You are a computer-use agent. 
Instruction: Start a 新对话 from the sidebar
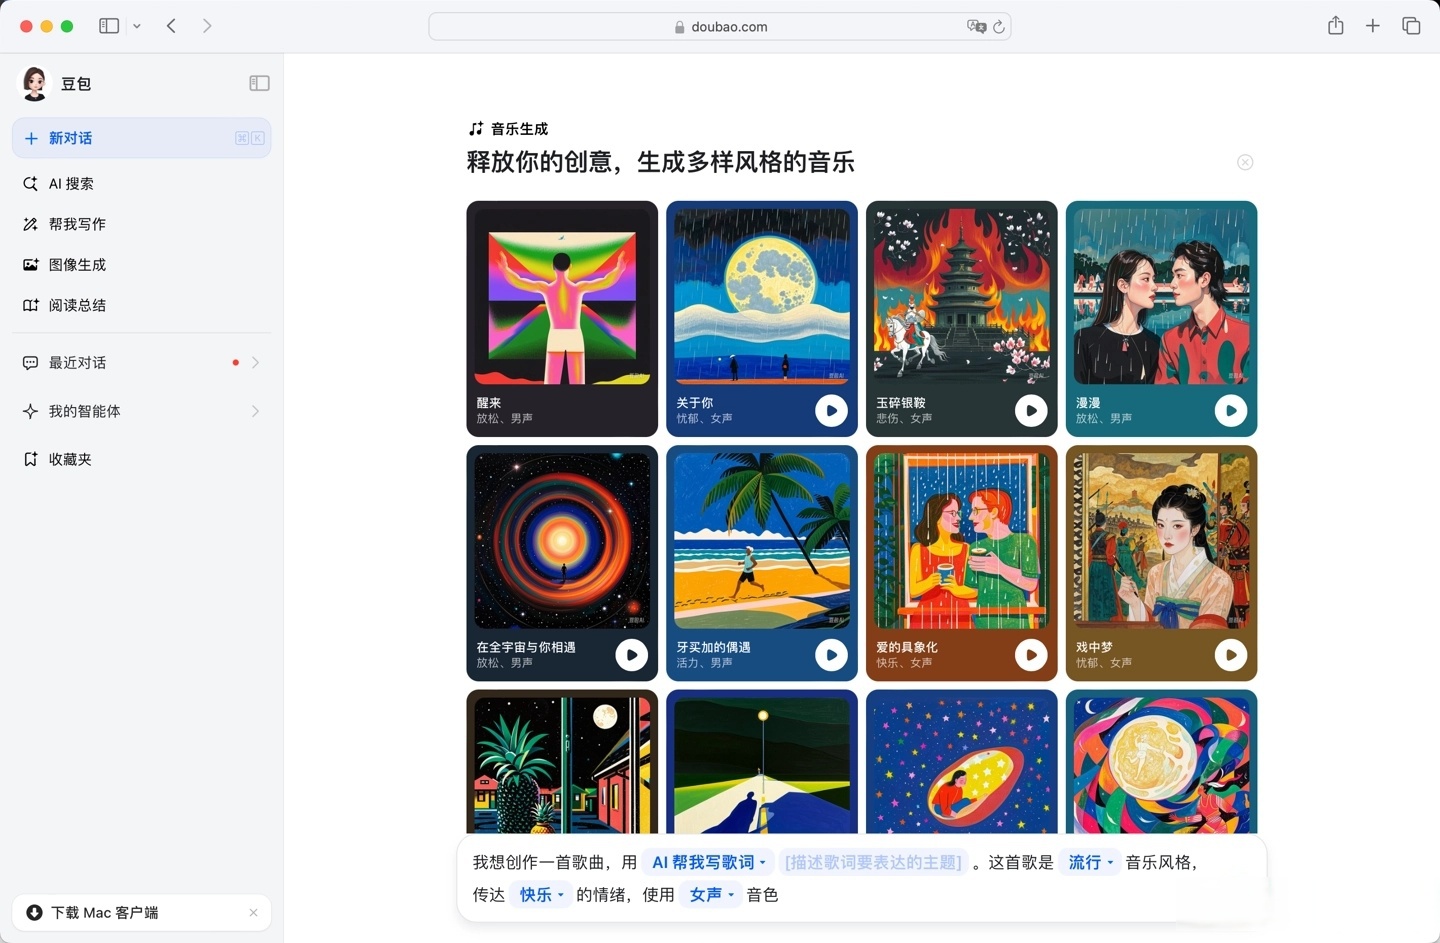tap(71, 138)
